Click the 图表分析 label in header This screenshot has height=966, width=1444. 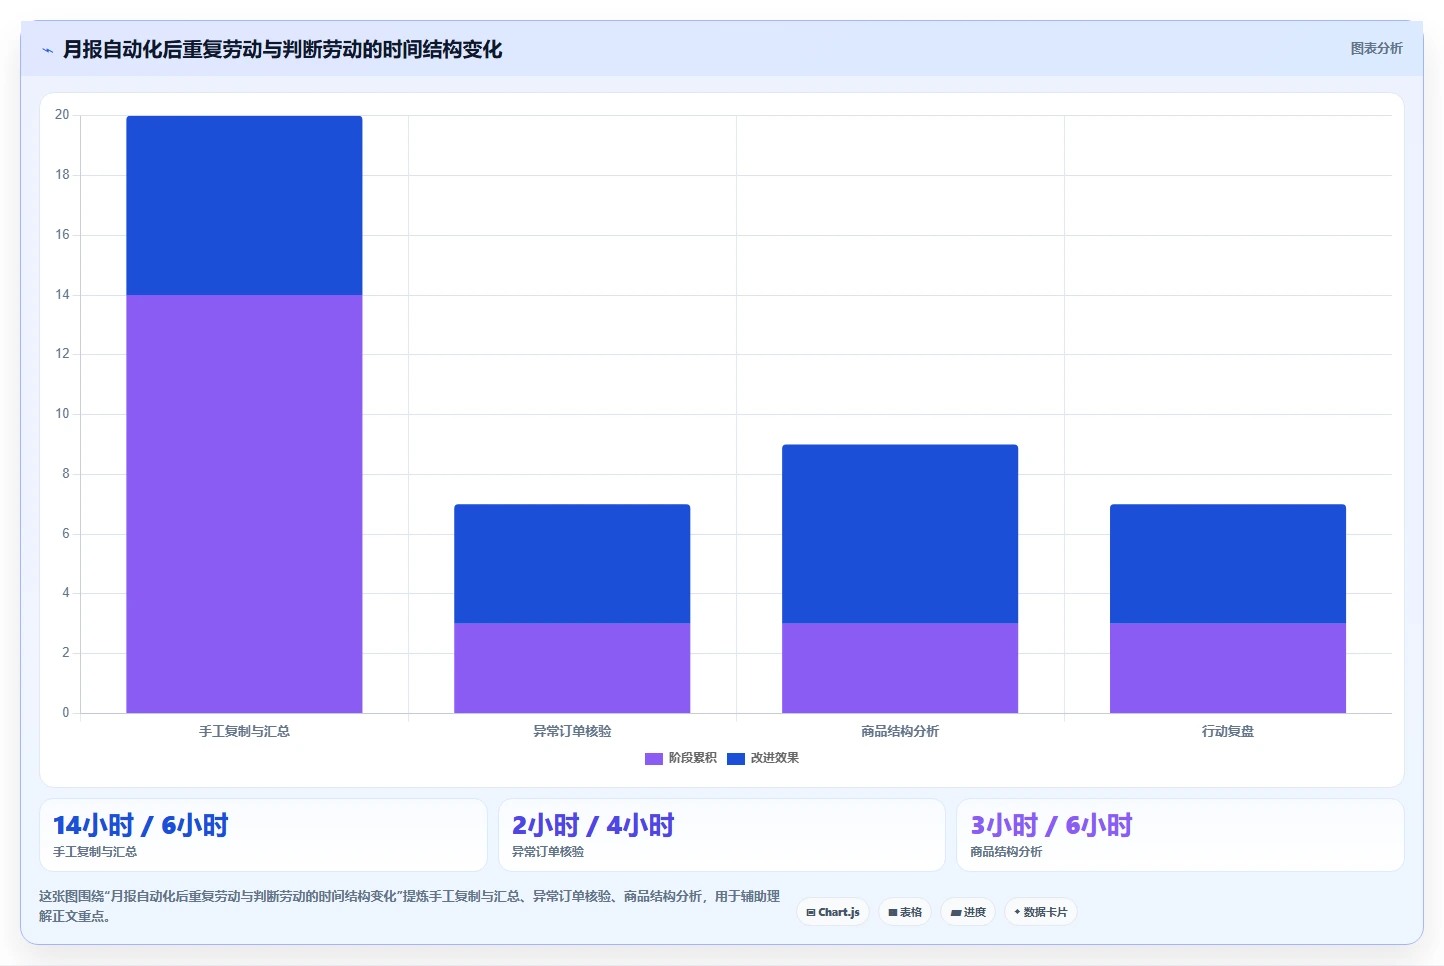(1376, 48)
